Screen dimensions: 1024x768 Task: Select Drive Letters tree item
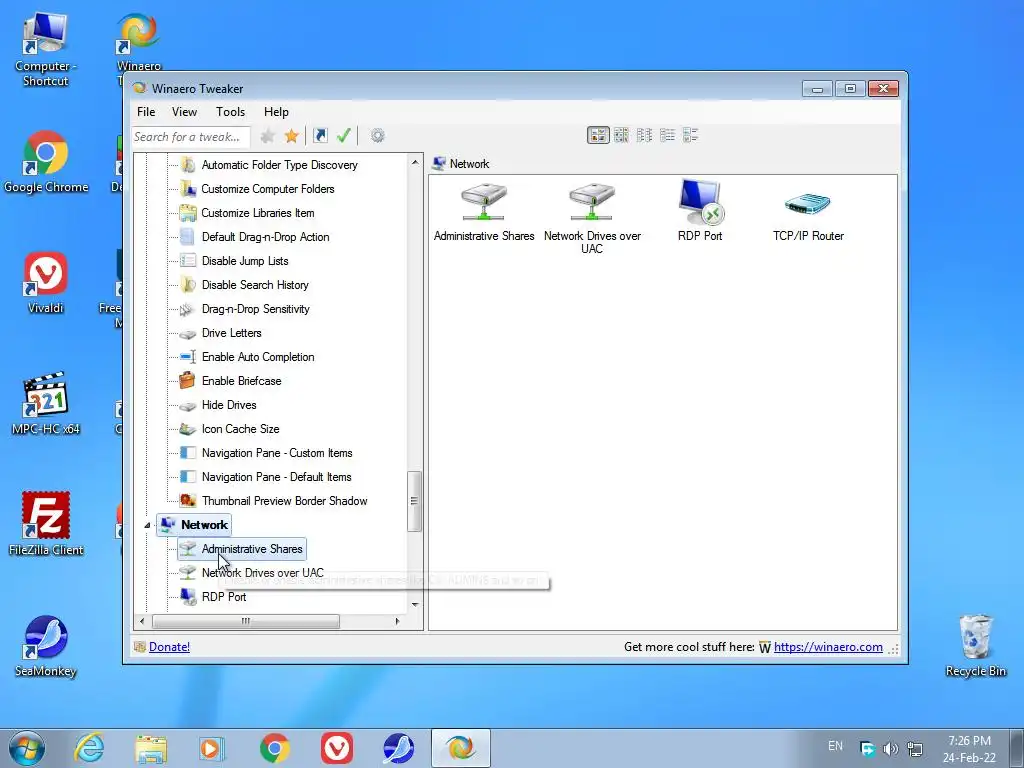pos(231,333)
